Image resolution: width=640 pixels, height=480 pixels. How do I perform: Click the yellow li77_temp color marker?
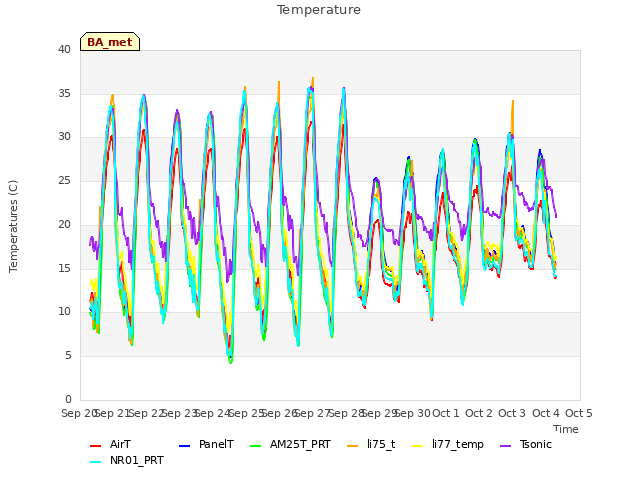tap(418, 446)
